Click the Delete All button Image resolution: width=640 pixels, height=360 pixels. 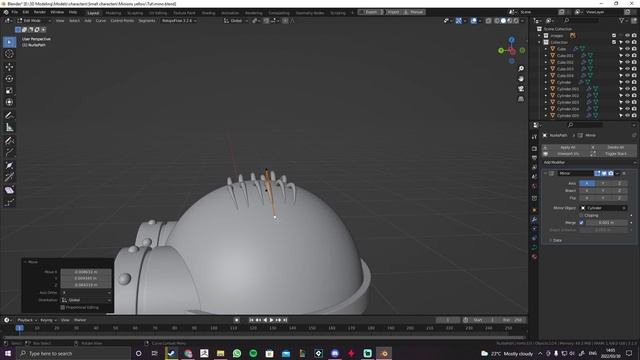(x=614, y=147)
